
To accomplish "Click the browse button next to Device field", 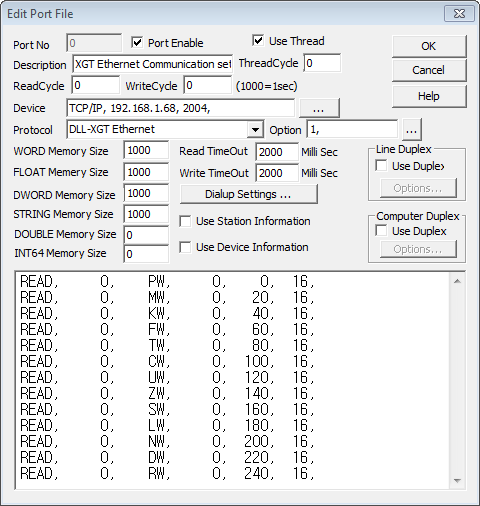I will click(319, 108).
